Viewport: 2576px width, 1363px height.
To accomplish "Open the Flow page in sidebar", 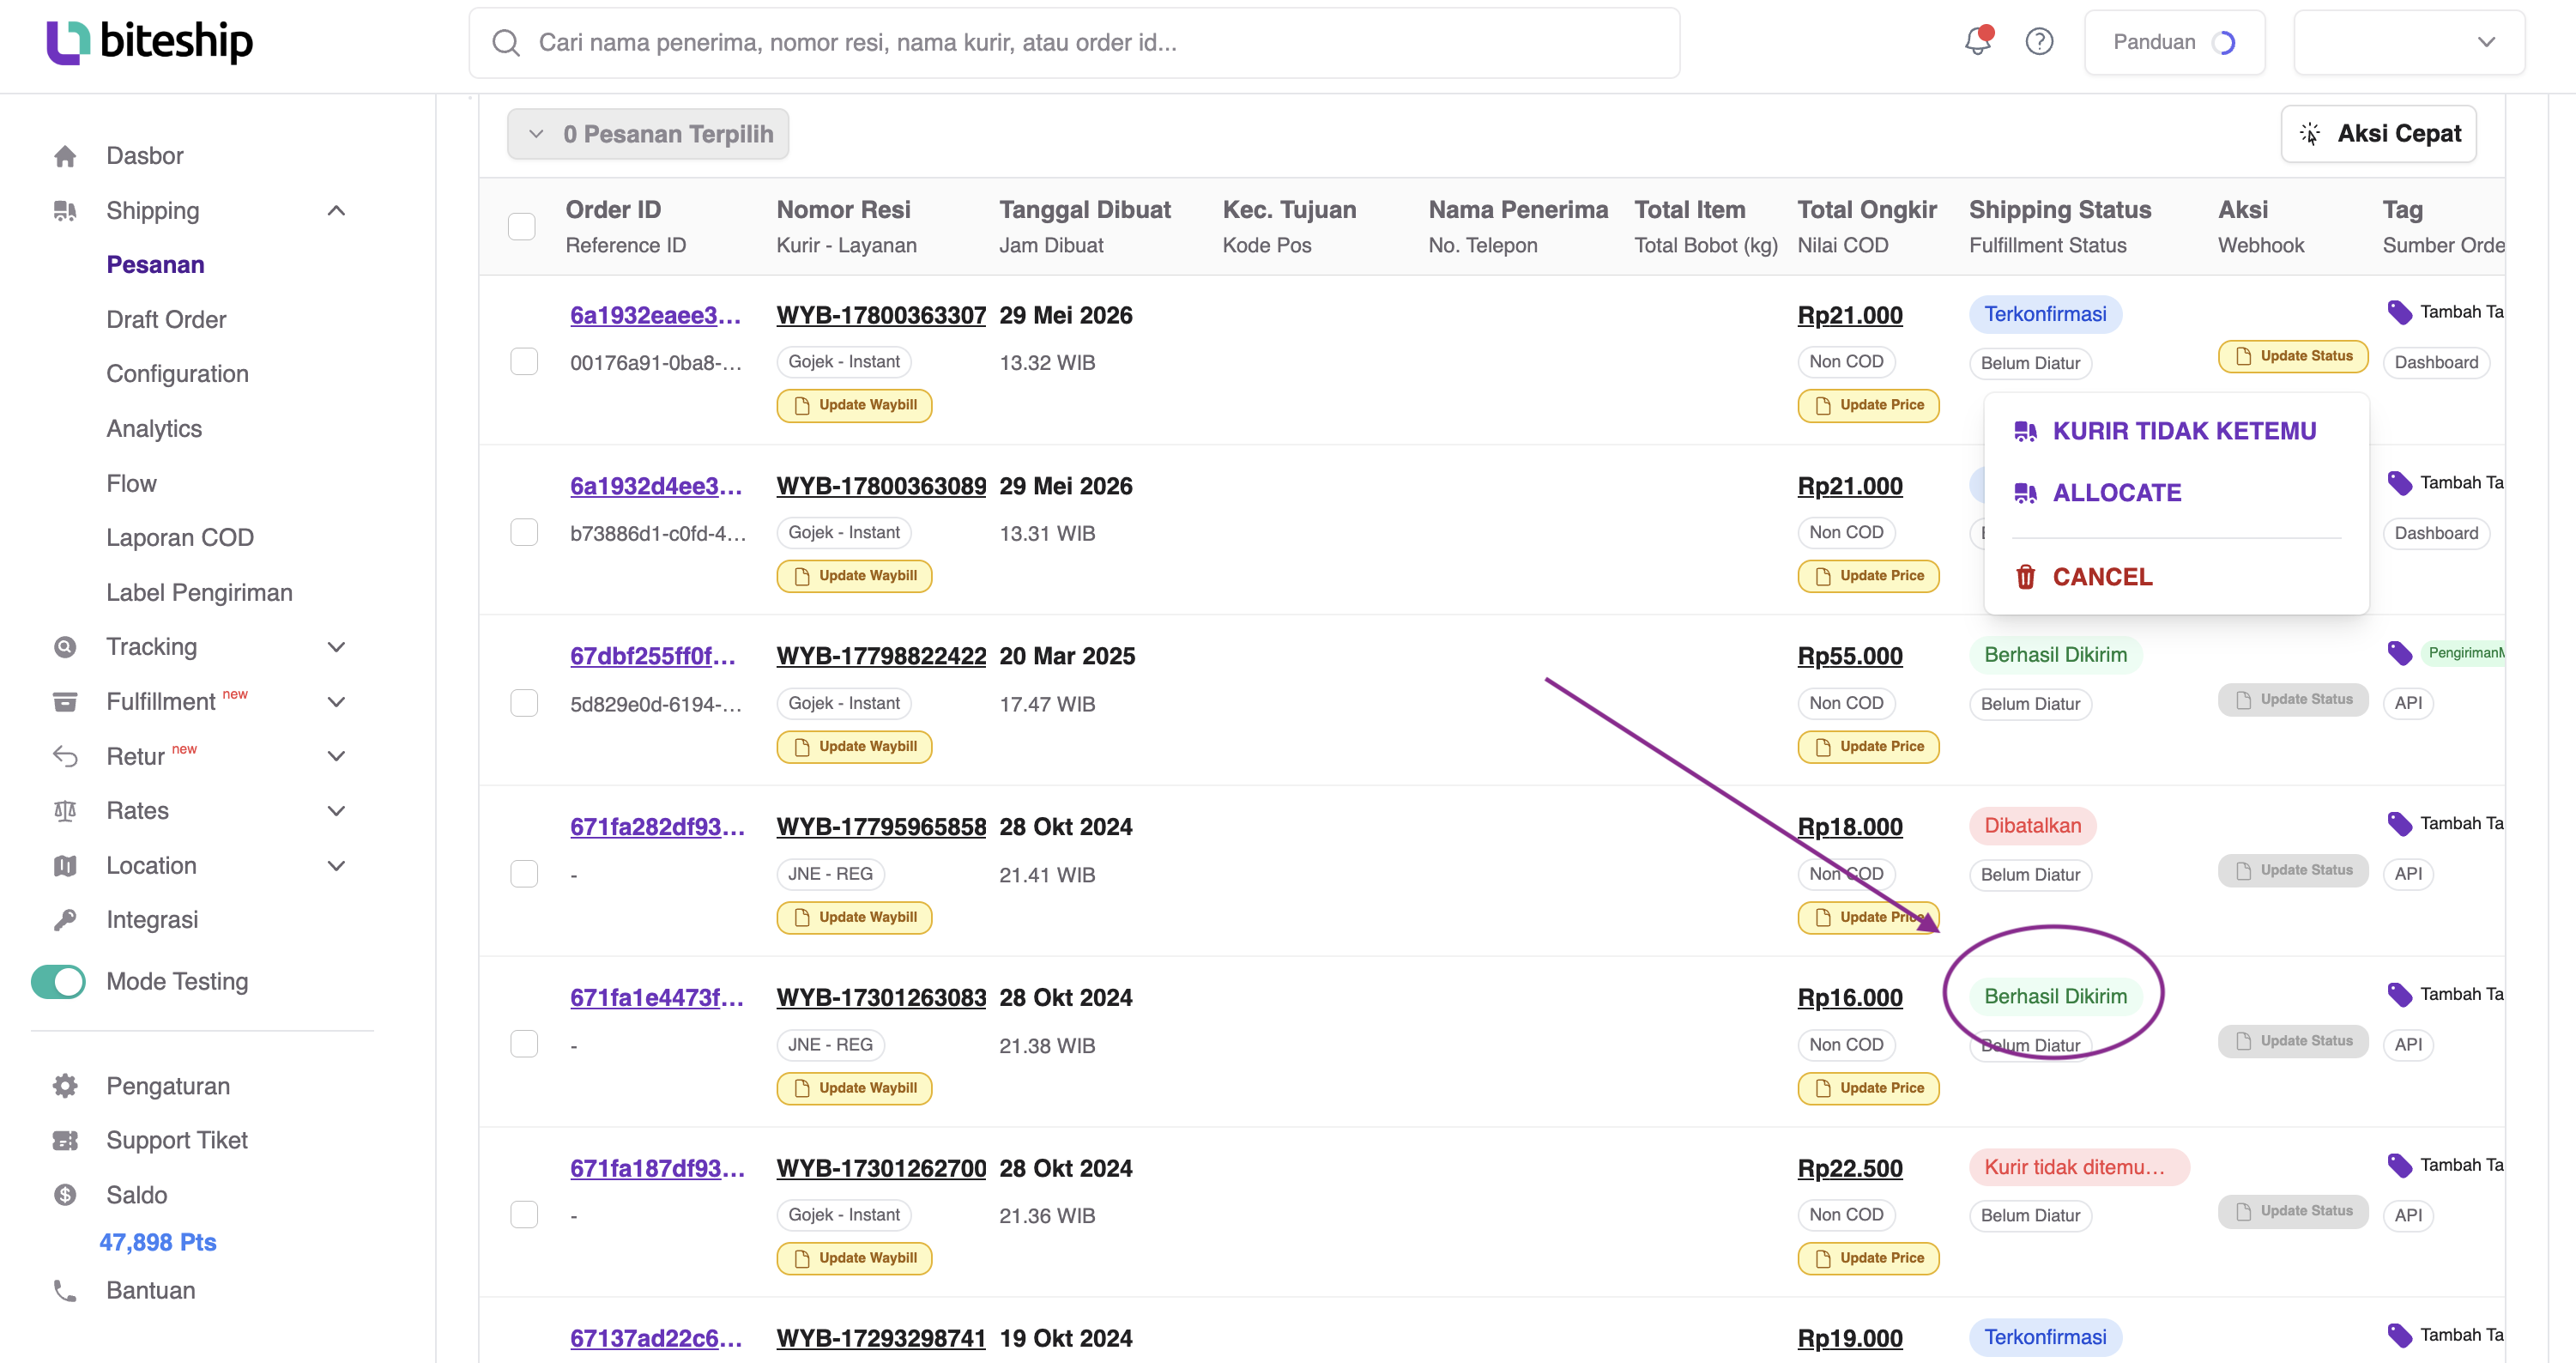I will (x=131, y=484).
